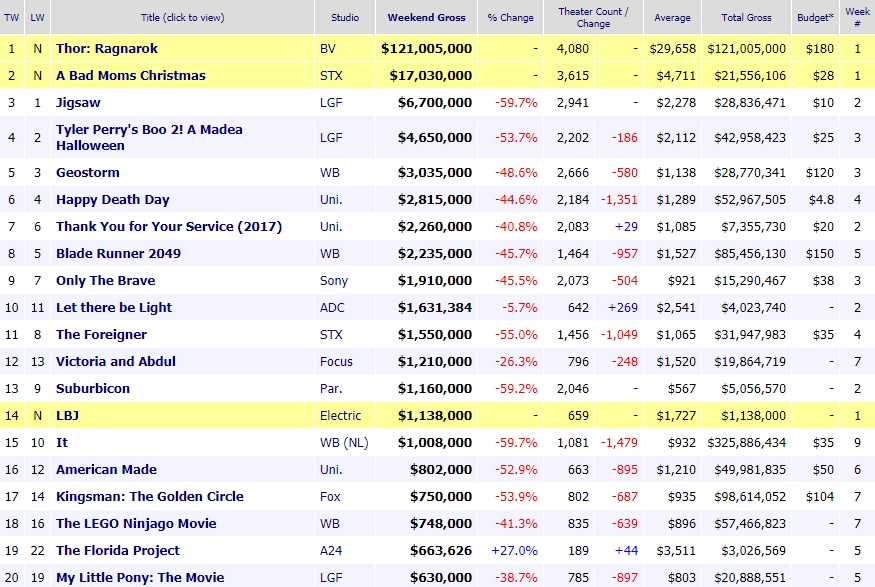Select the -5.7% change value
This screenshot has width=875, height=587.
(x=520, y=307)
